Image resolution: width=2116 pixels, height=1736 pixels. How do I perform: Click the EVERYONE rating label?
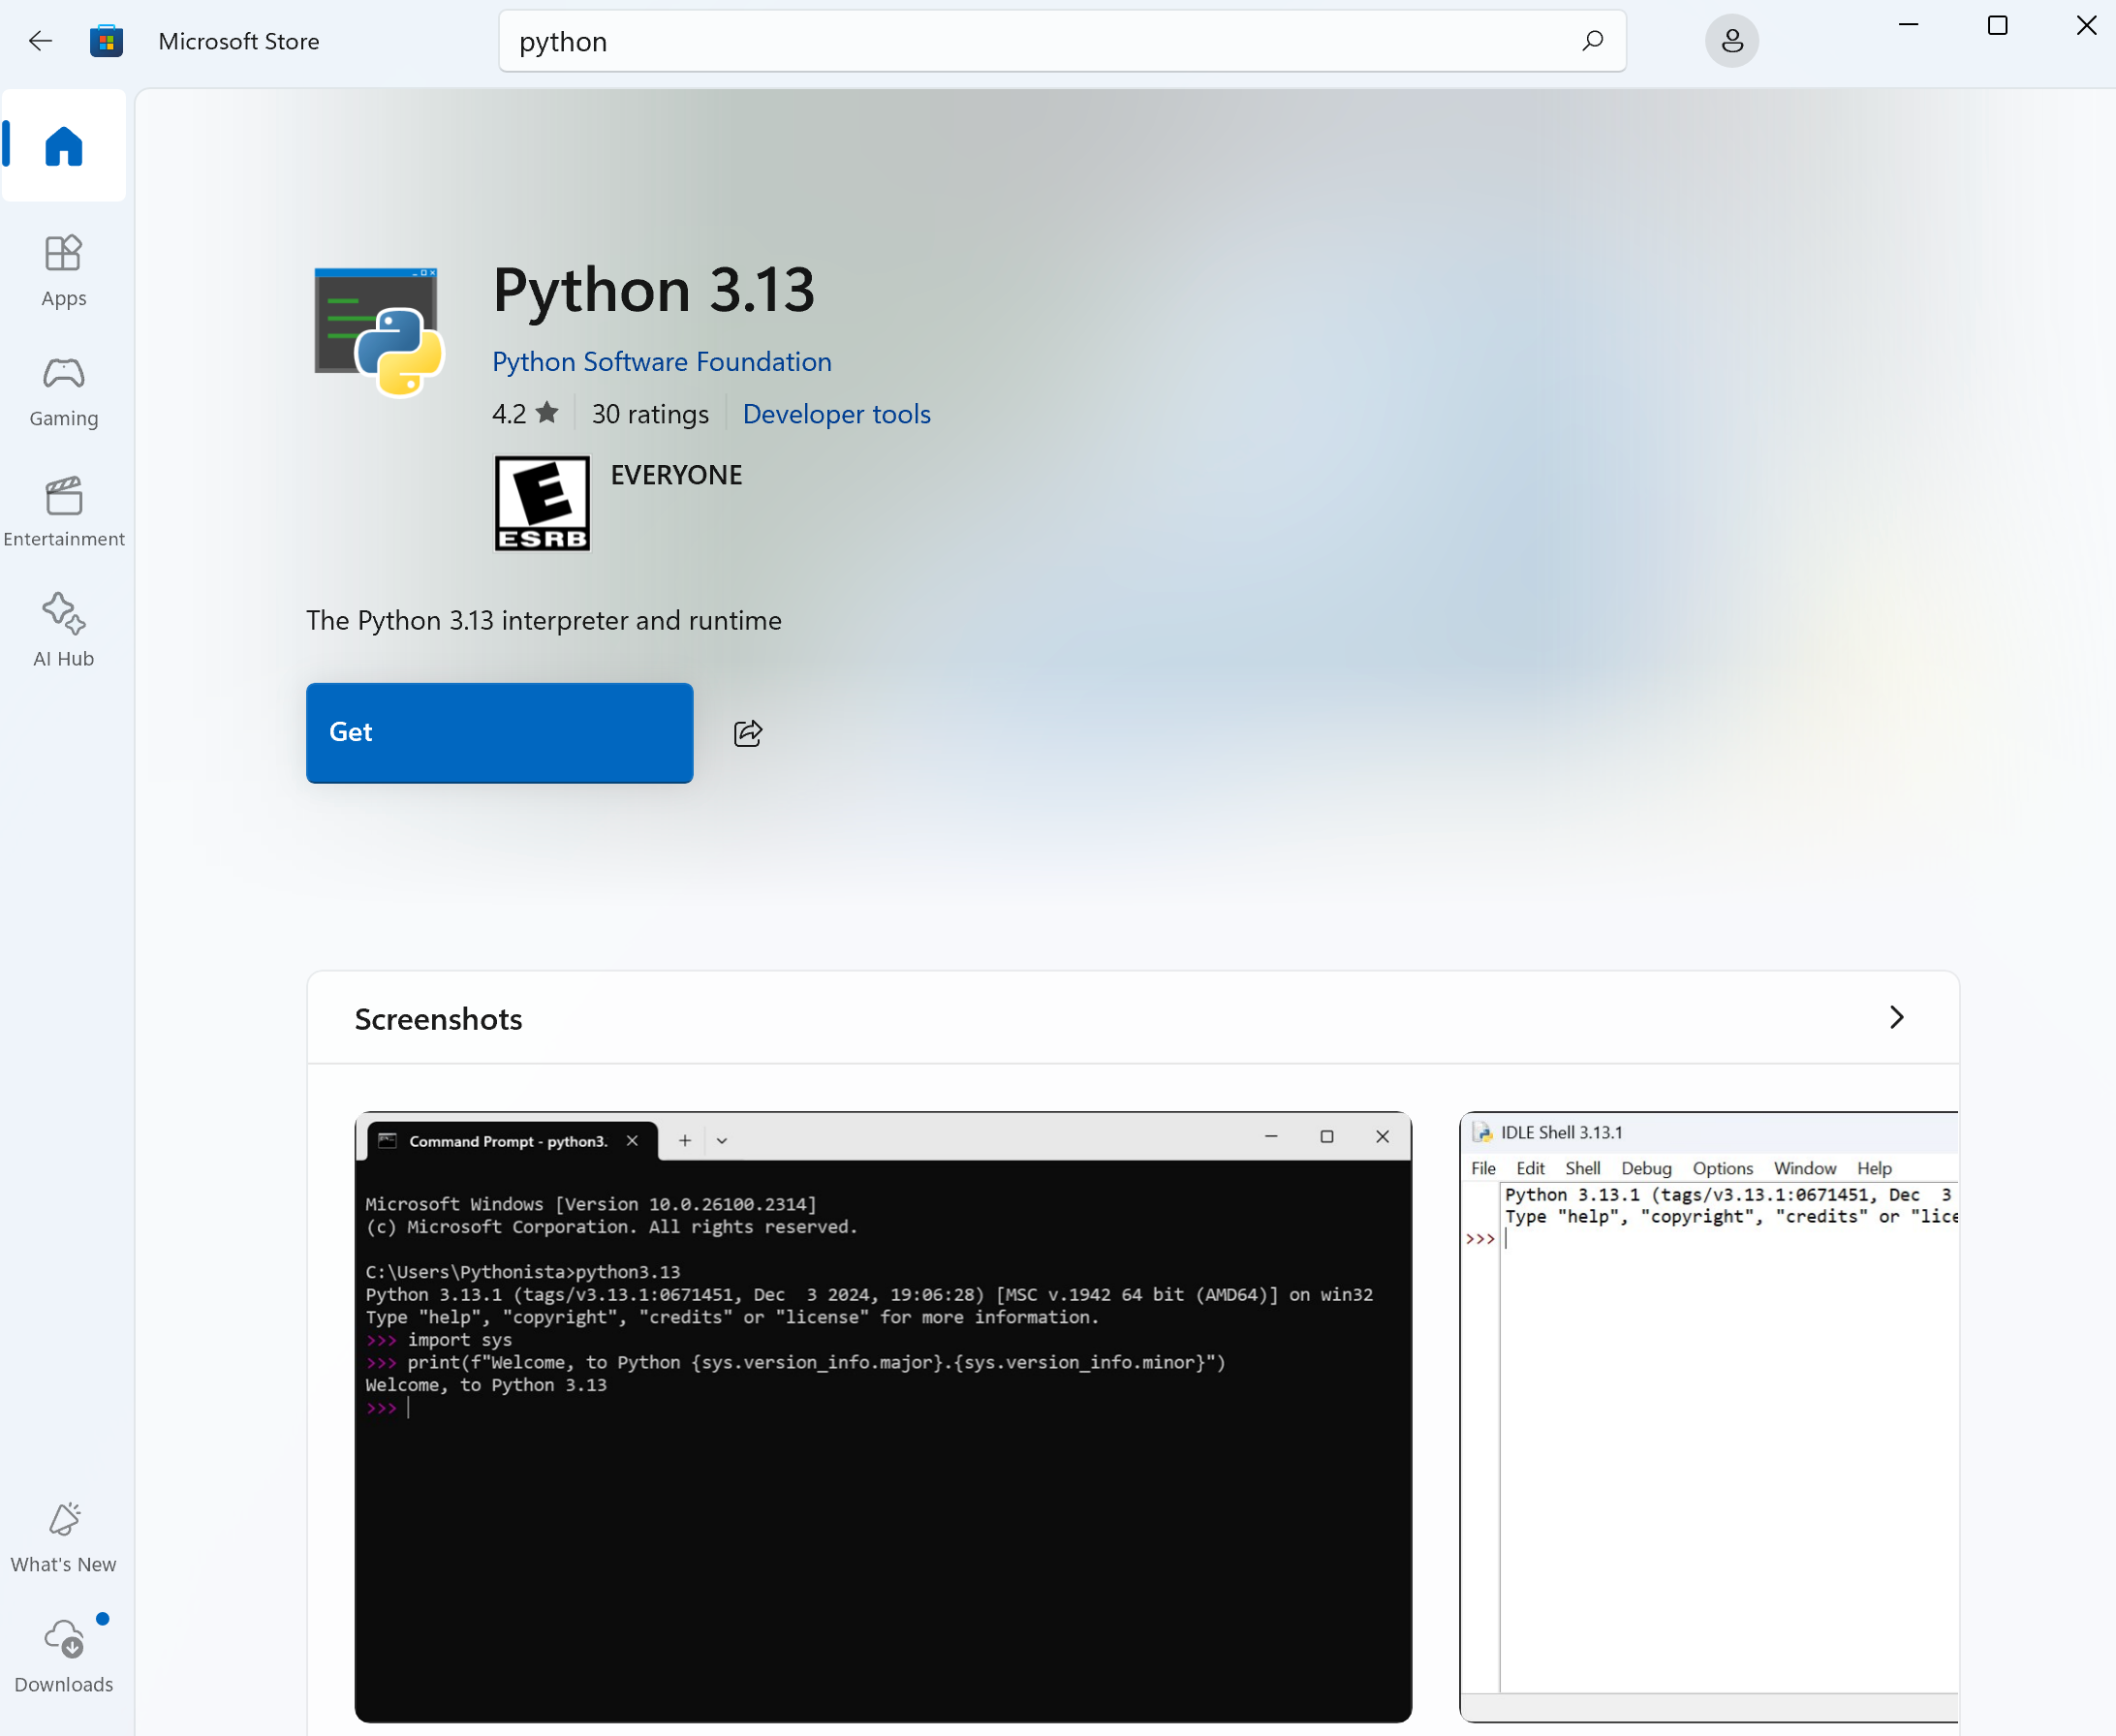click(x=676, y=475)
